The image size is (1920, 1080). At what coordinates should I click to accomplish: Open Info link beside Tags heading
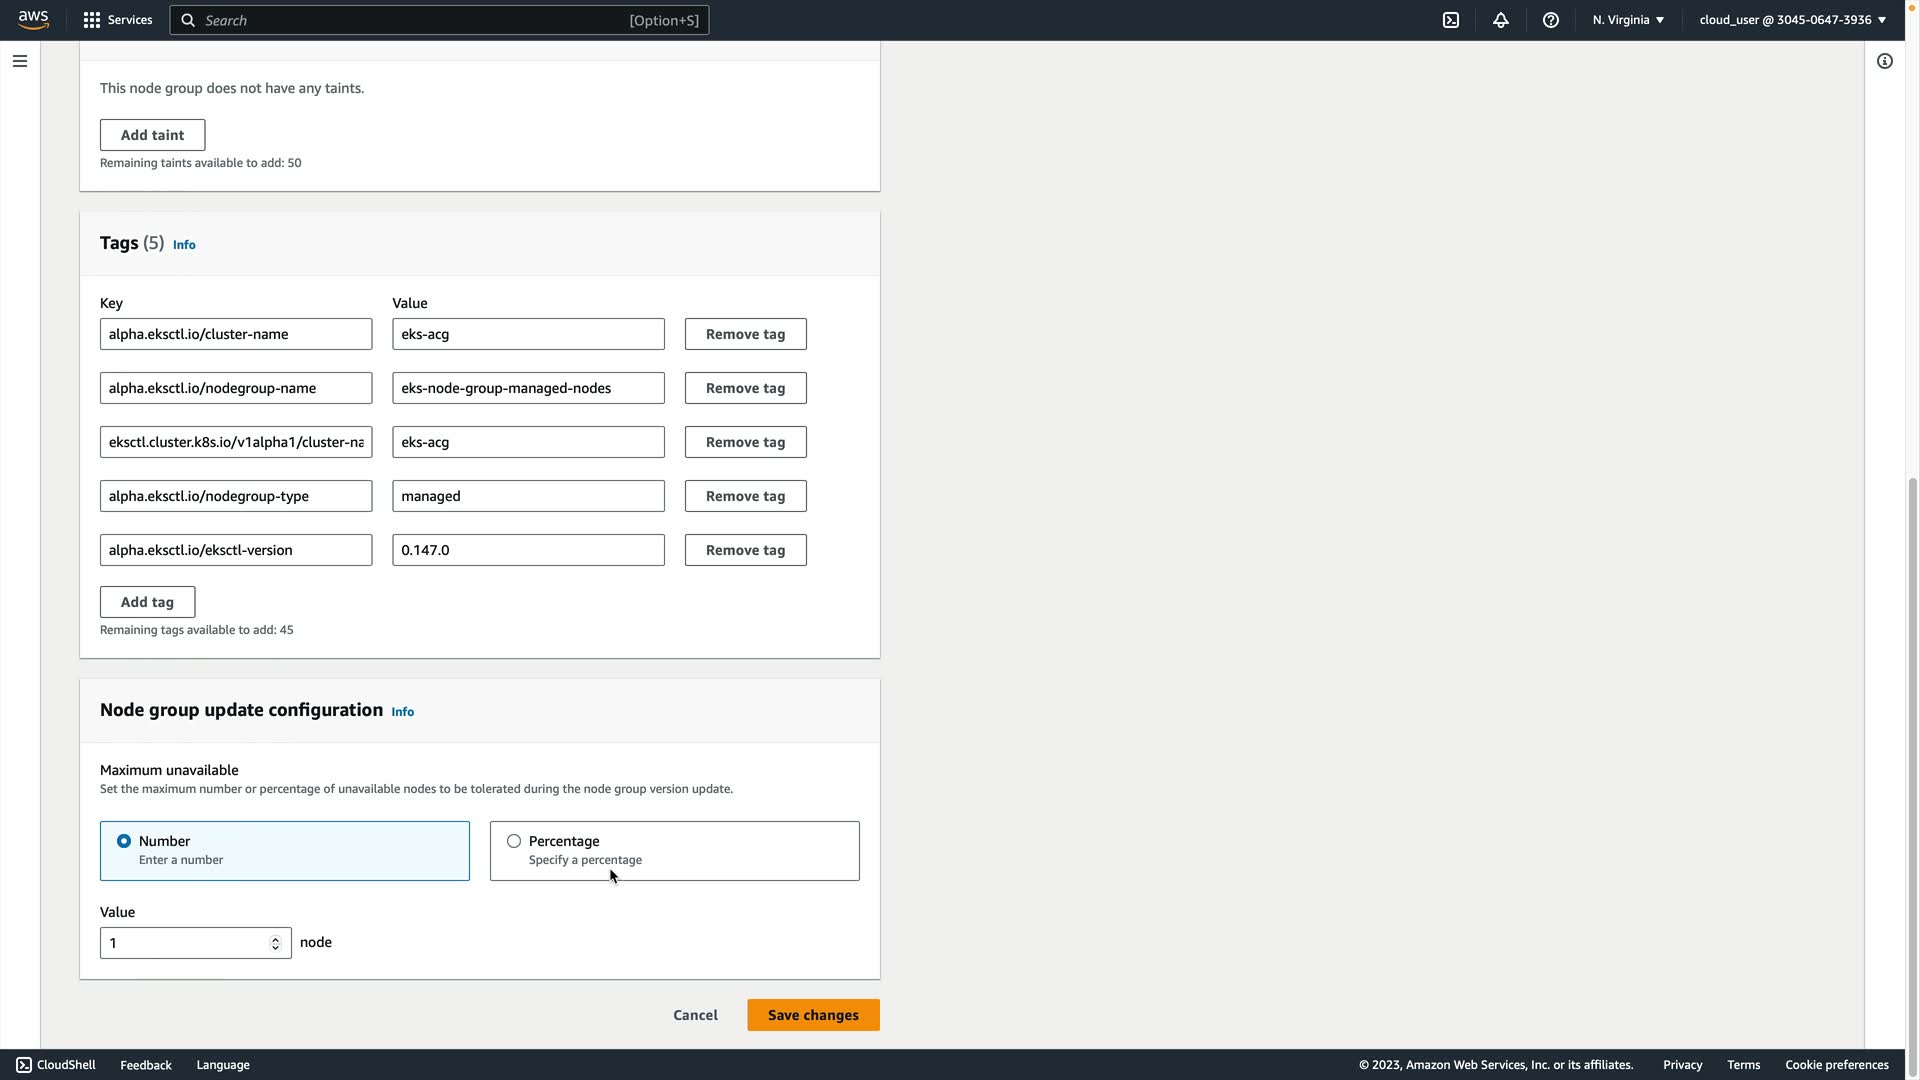point(184,245)
